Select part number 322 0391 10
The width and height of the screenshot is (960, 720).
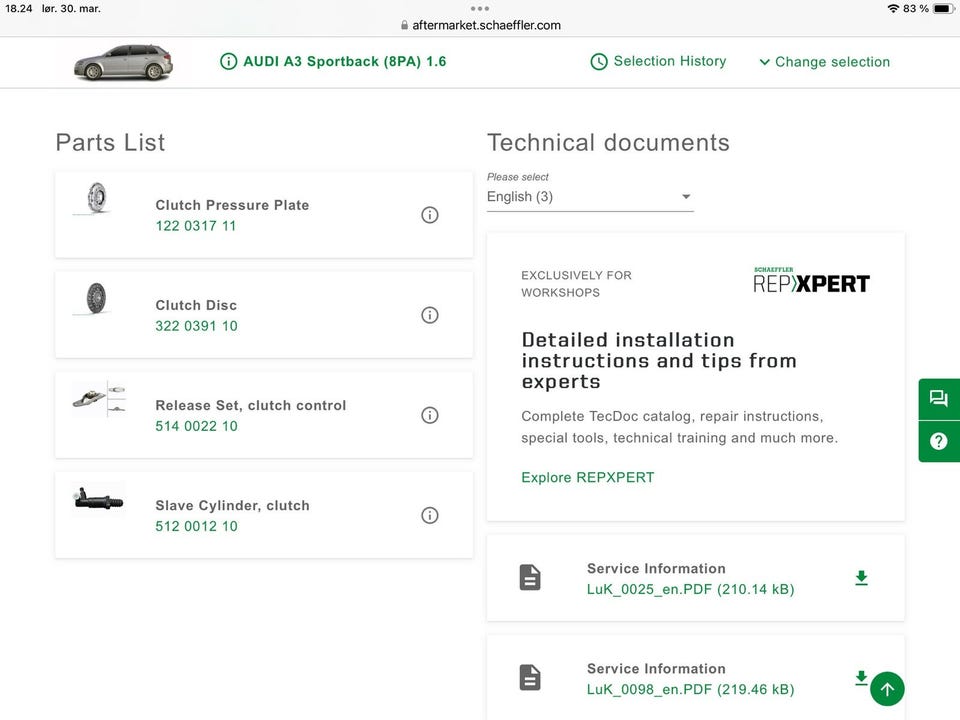(196, 326)
